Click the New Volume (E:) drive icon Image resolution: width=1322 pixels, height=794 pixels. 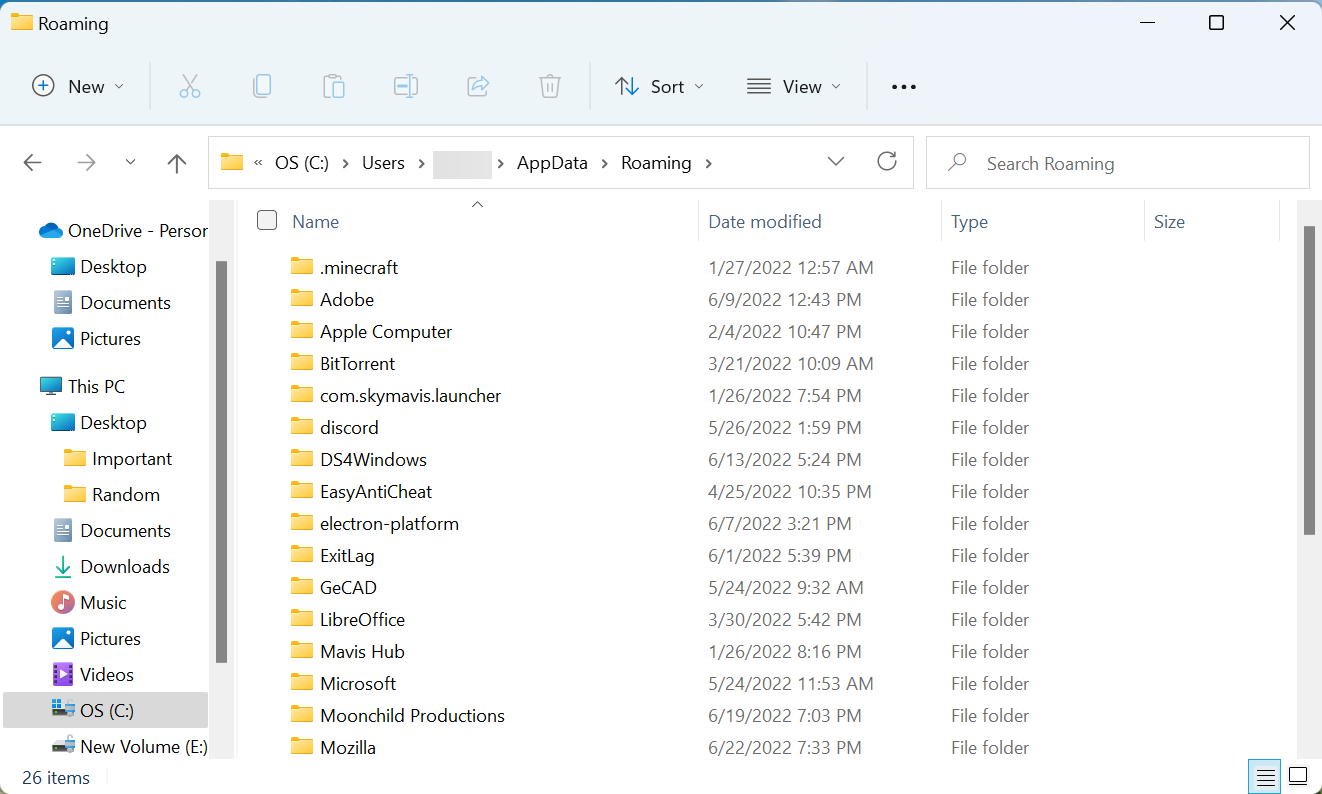[x=63, y=746]
